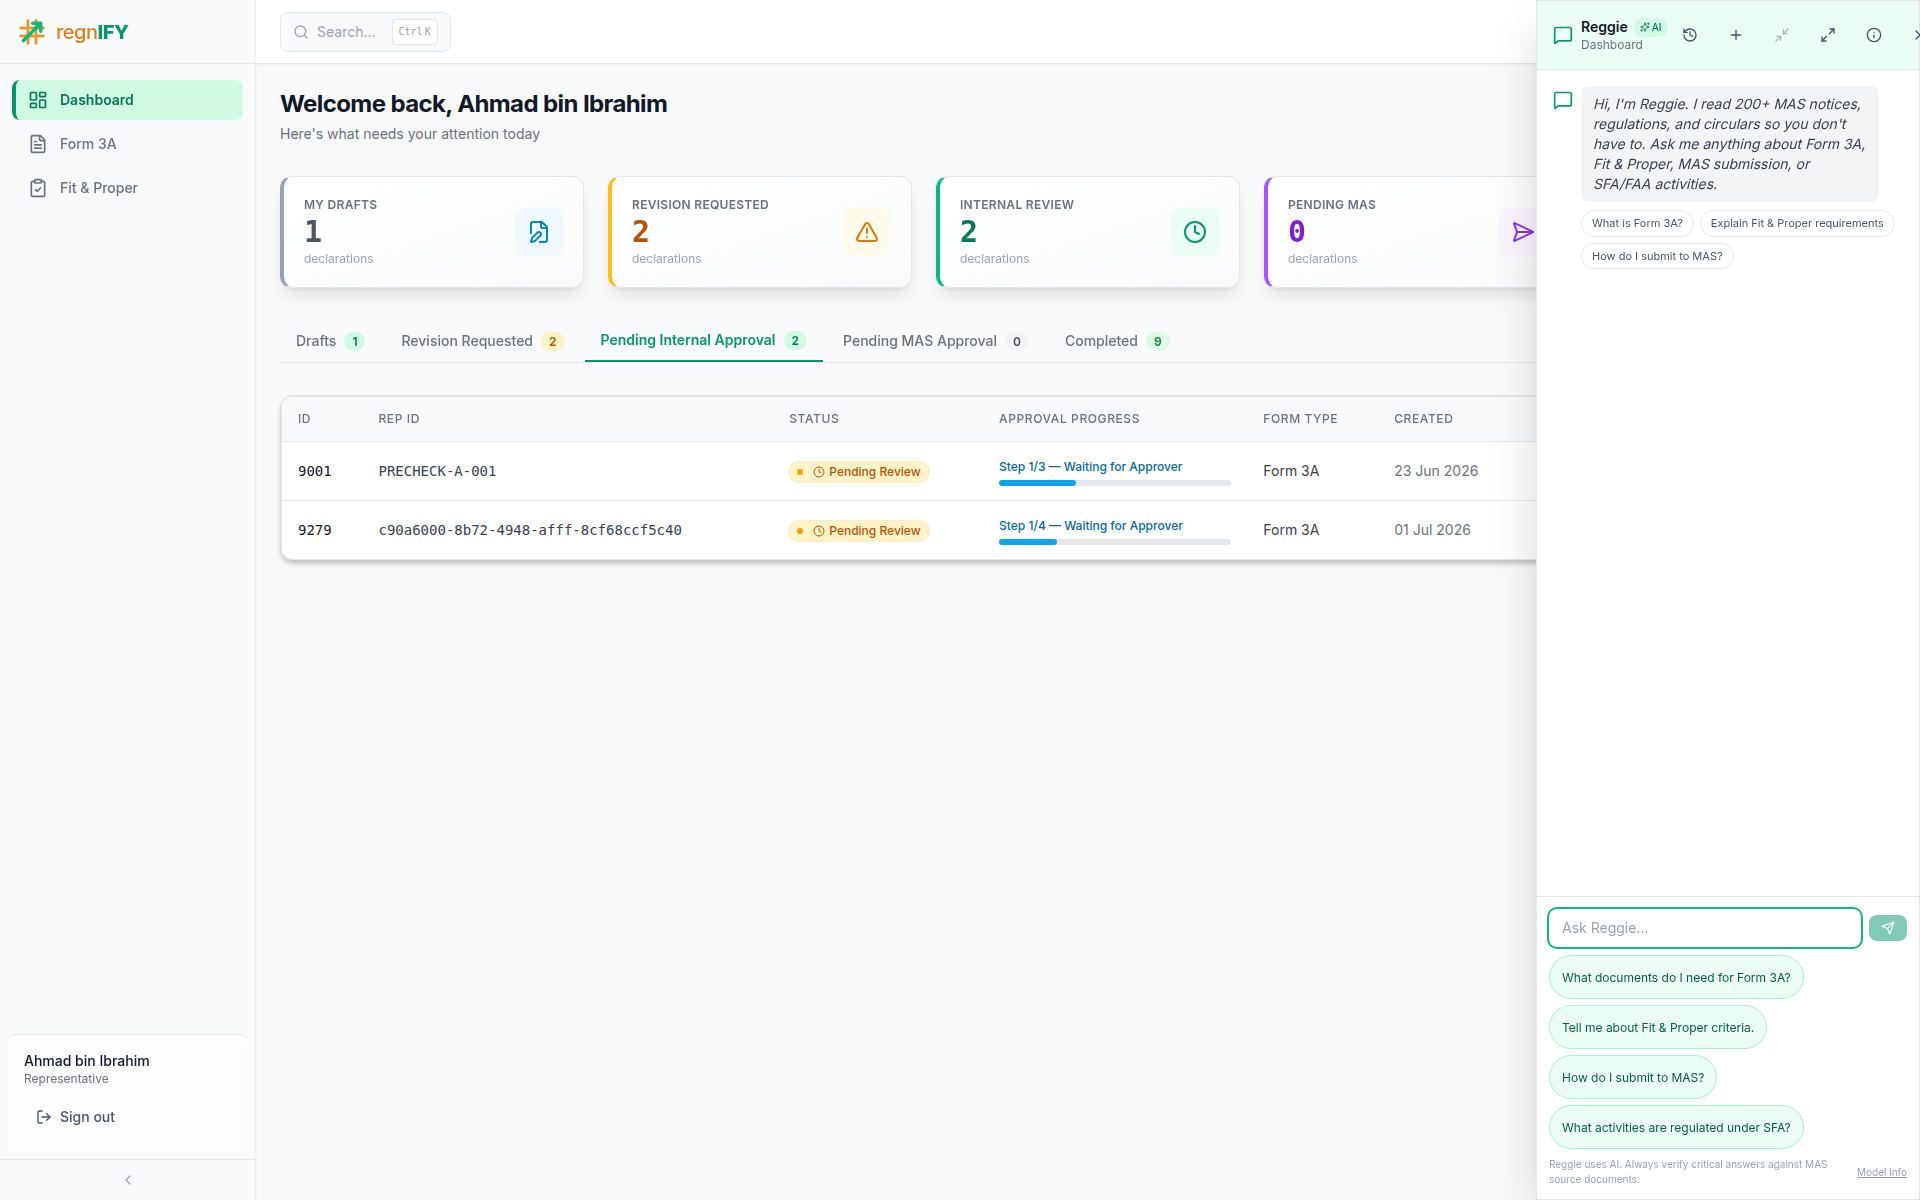Select 'Tell me about Fit & Proper criteria'
This screenshot has height=1200, width=1920.
(x=1658, y=1028)
